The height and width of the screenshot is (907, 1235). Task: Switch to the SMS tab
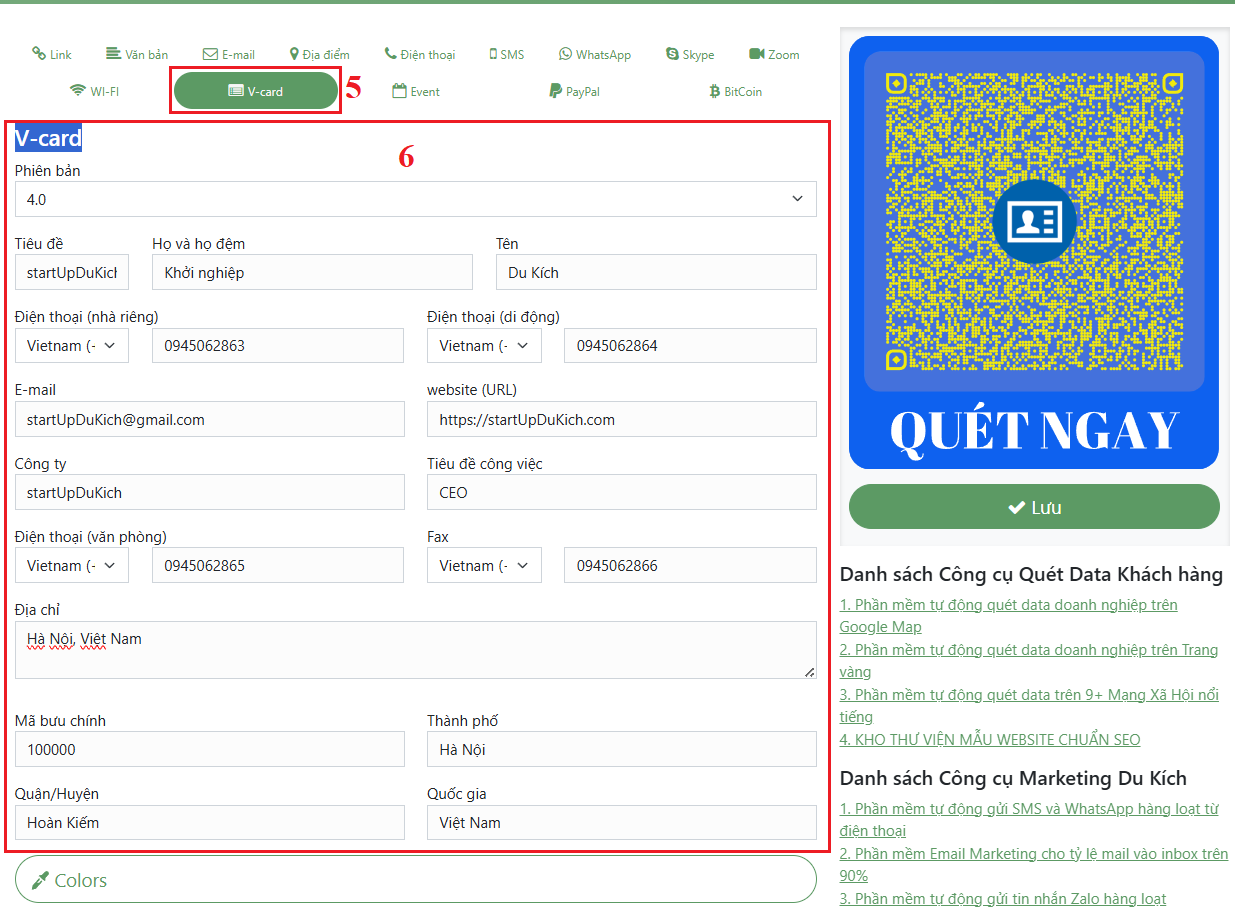(507, 54)
